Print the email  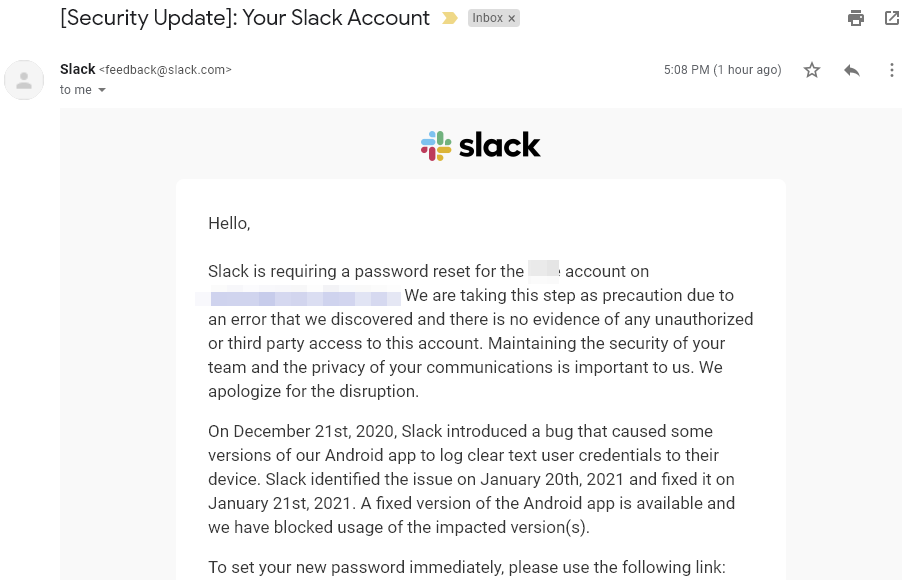coord(856,18)
